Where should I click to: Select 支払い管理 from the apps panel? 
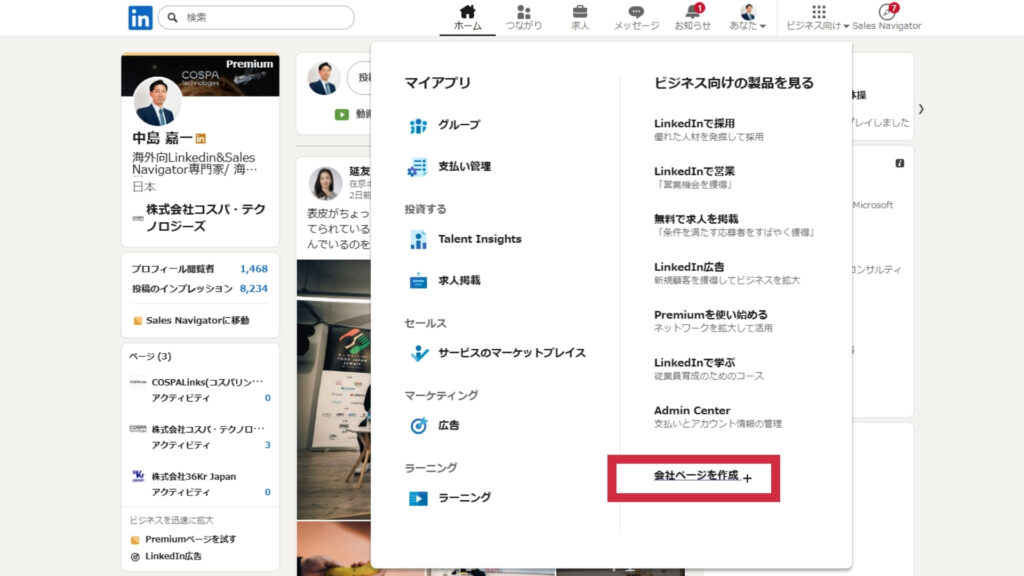[x=464, y=166]
